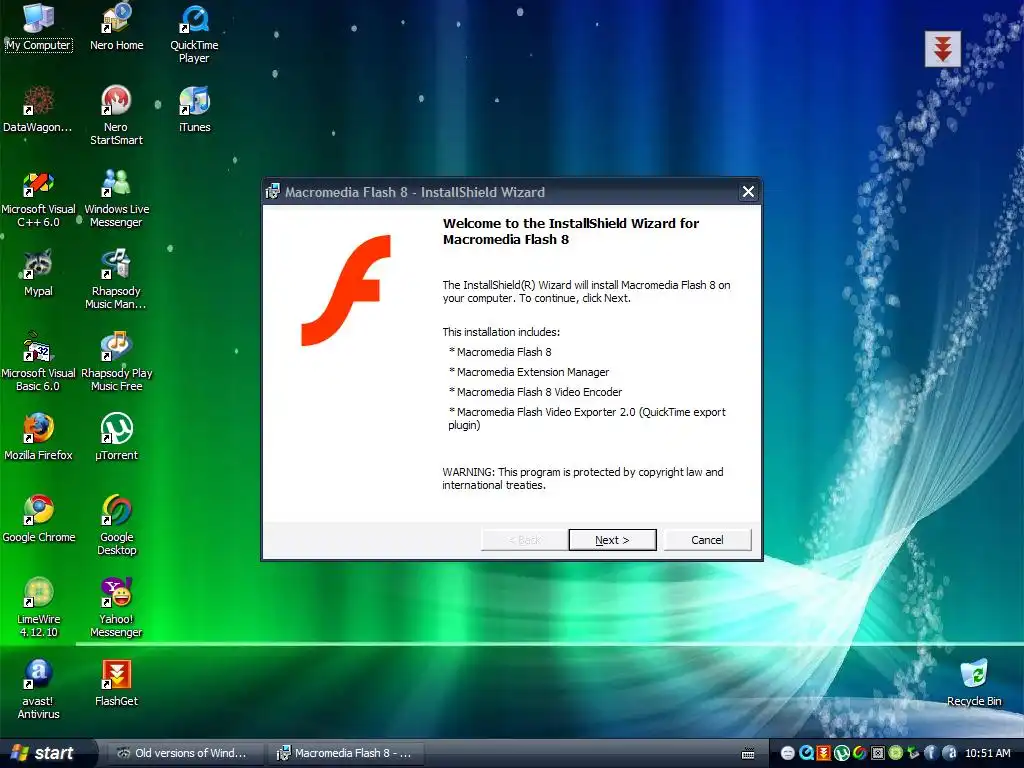This screenshot has height=768, width=1024.
Task: Open avast! Antivirus desktop shortcut
Action: pos(39,690)
